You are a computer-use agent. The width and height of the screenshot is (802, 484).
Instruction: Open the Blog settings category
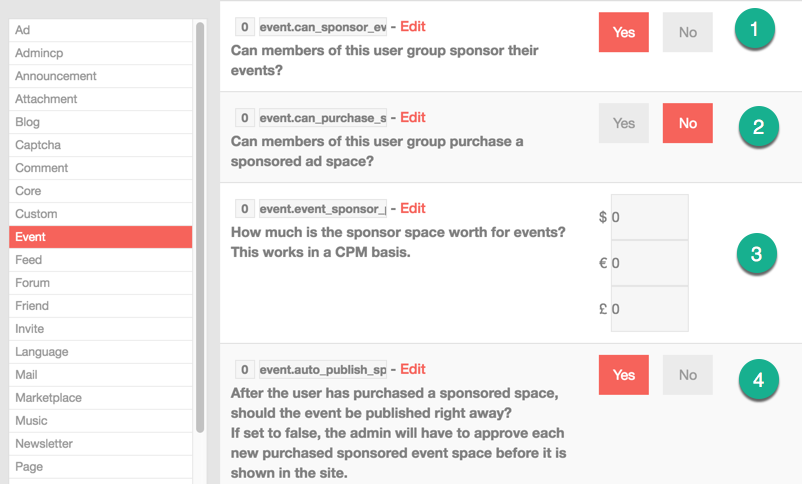(x=28, y=122)
